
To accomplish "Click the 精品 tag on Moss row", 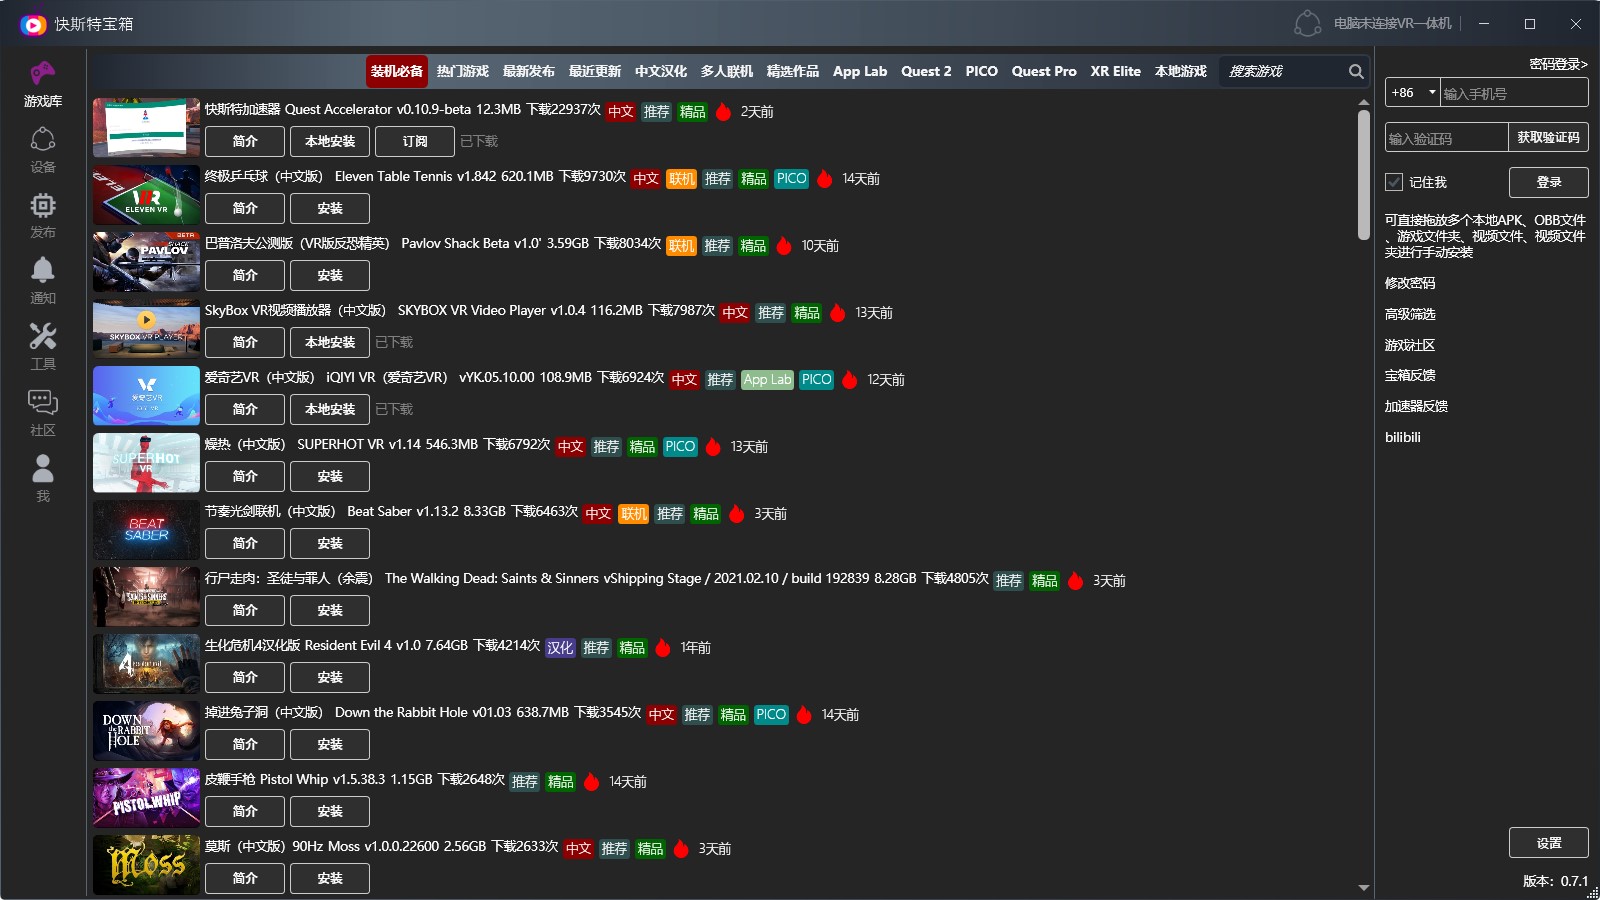I will point(650,848).
